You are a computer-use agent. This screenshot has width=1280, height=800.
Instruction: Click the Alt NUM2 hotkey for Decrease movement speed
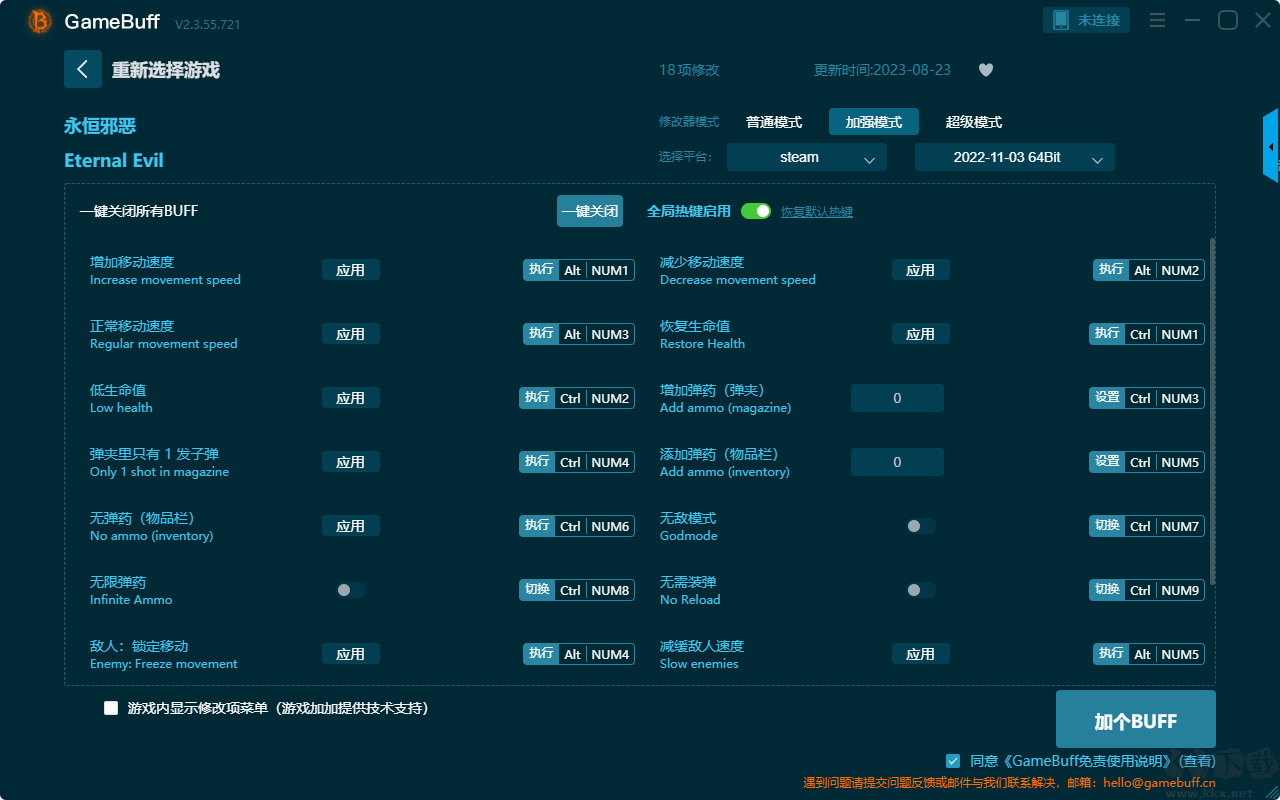[x=1149, y=270]
